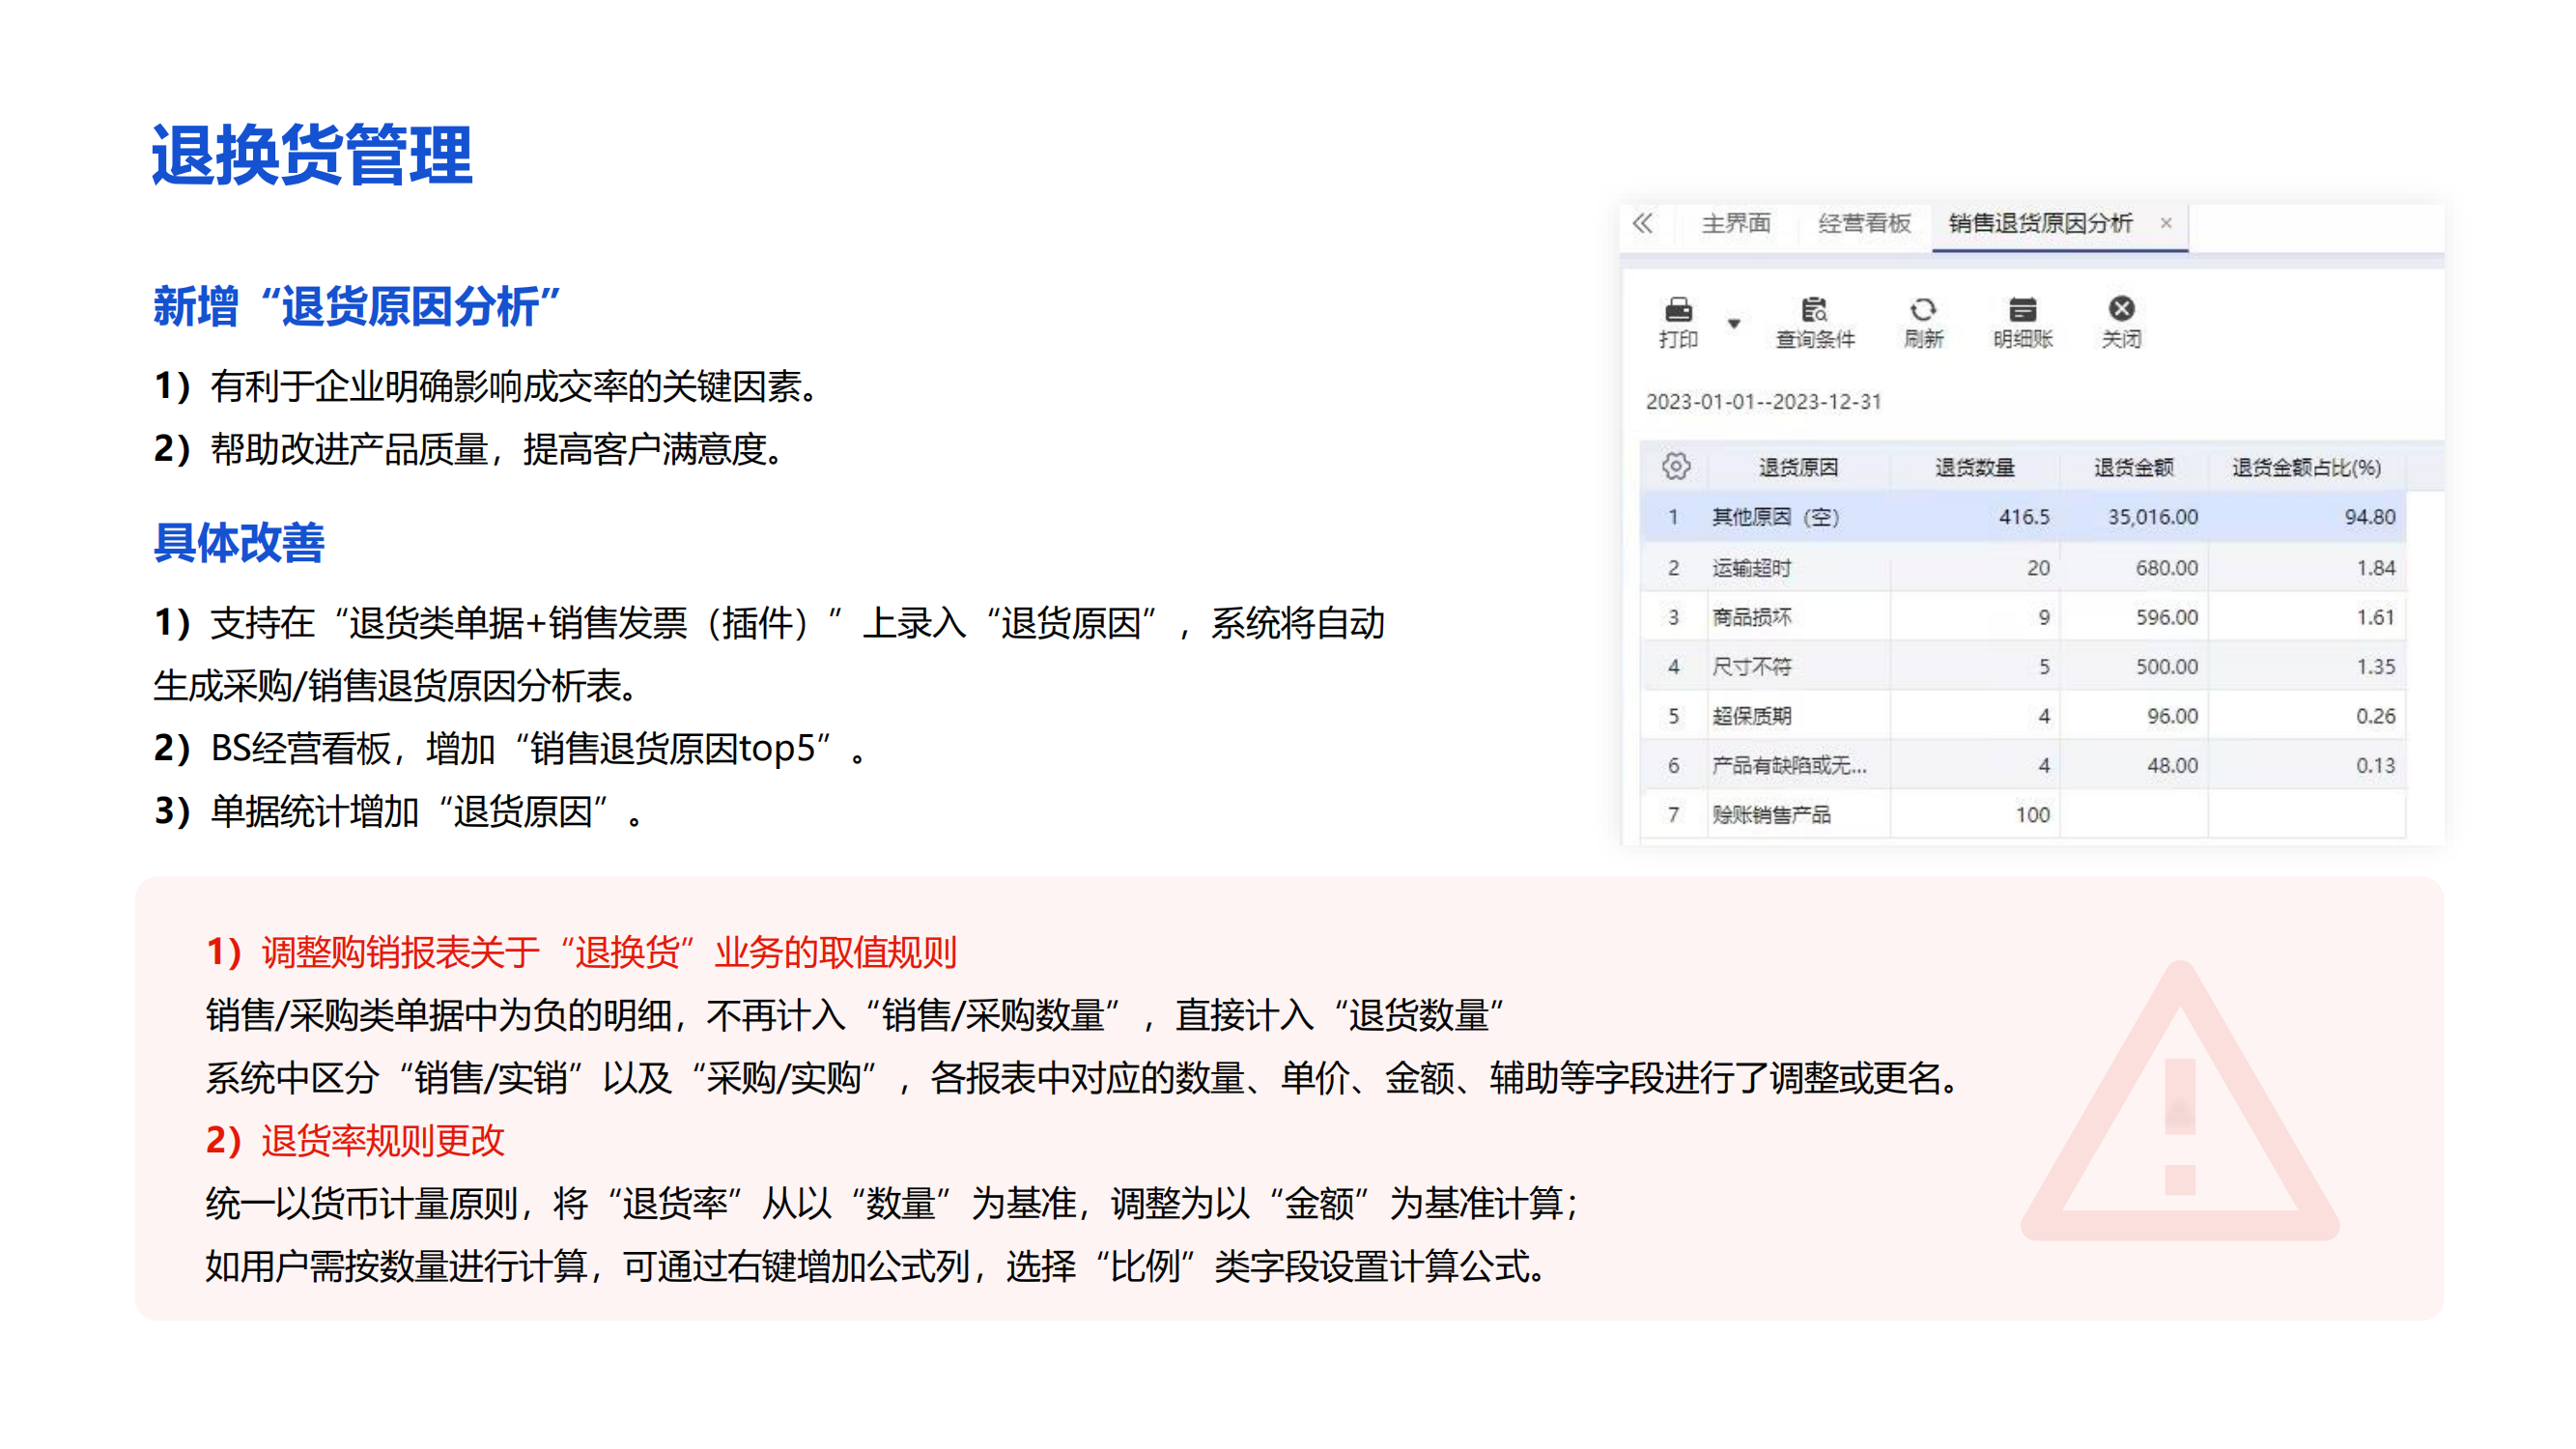Switch to the 经营看板 tab
The height and width of the screenshot is (1449, 2576).
coord(1864,223)
